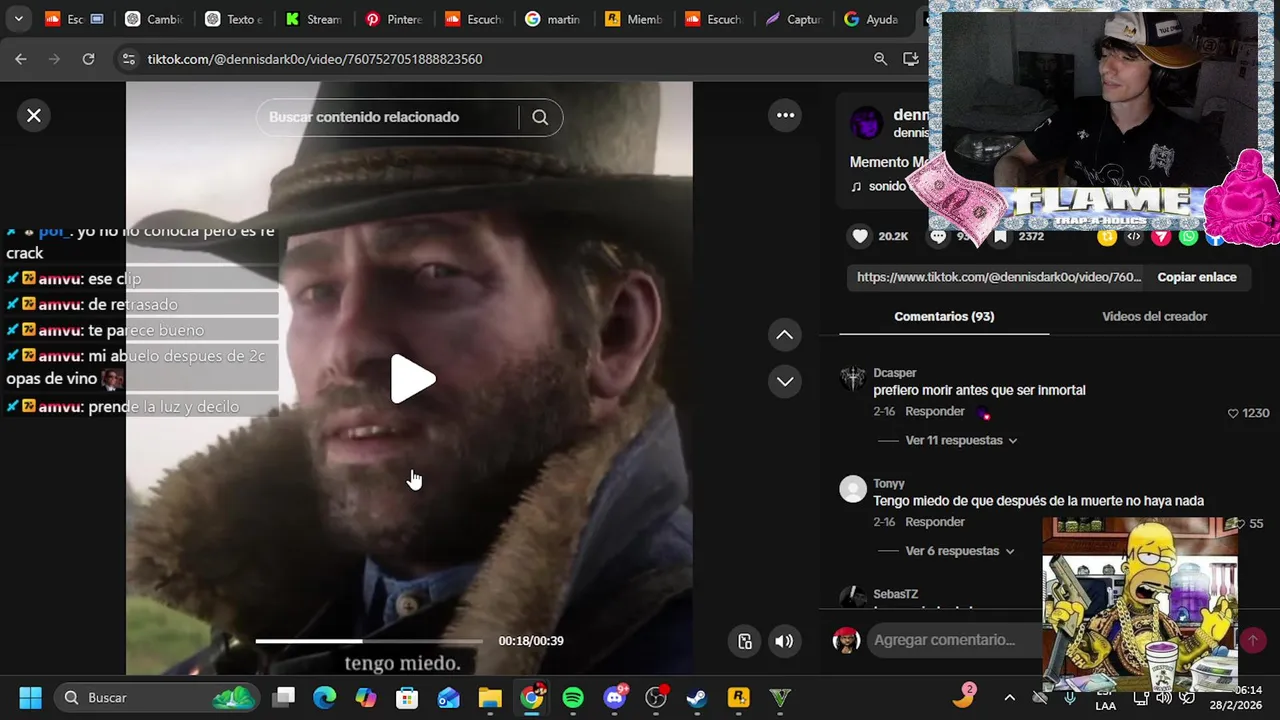
Task: Open File Explorer from taskbar
Action: click(x=490, y=697)
